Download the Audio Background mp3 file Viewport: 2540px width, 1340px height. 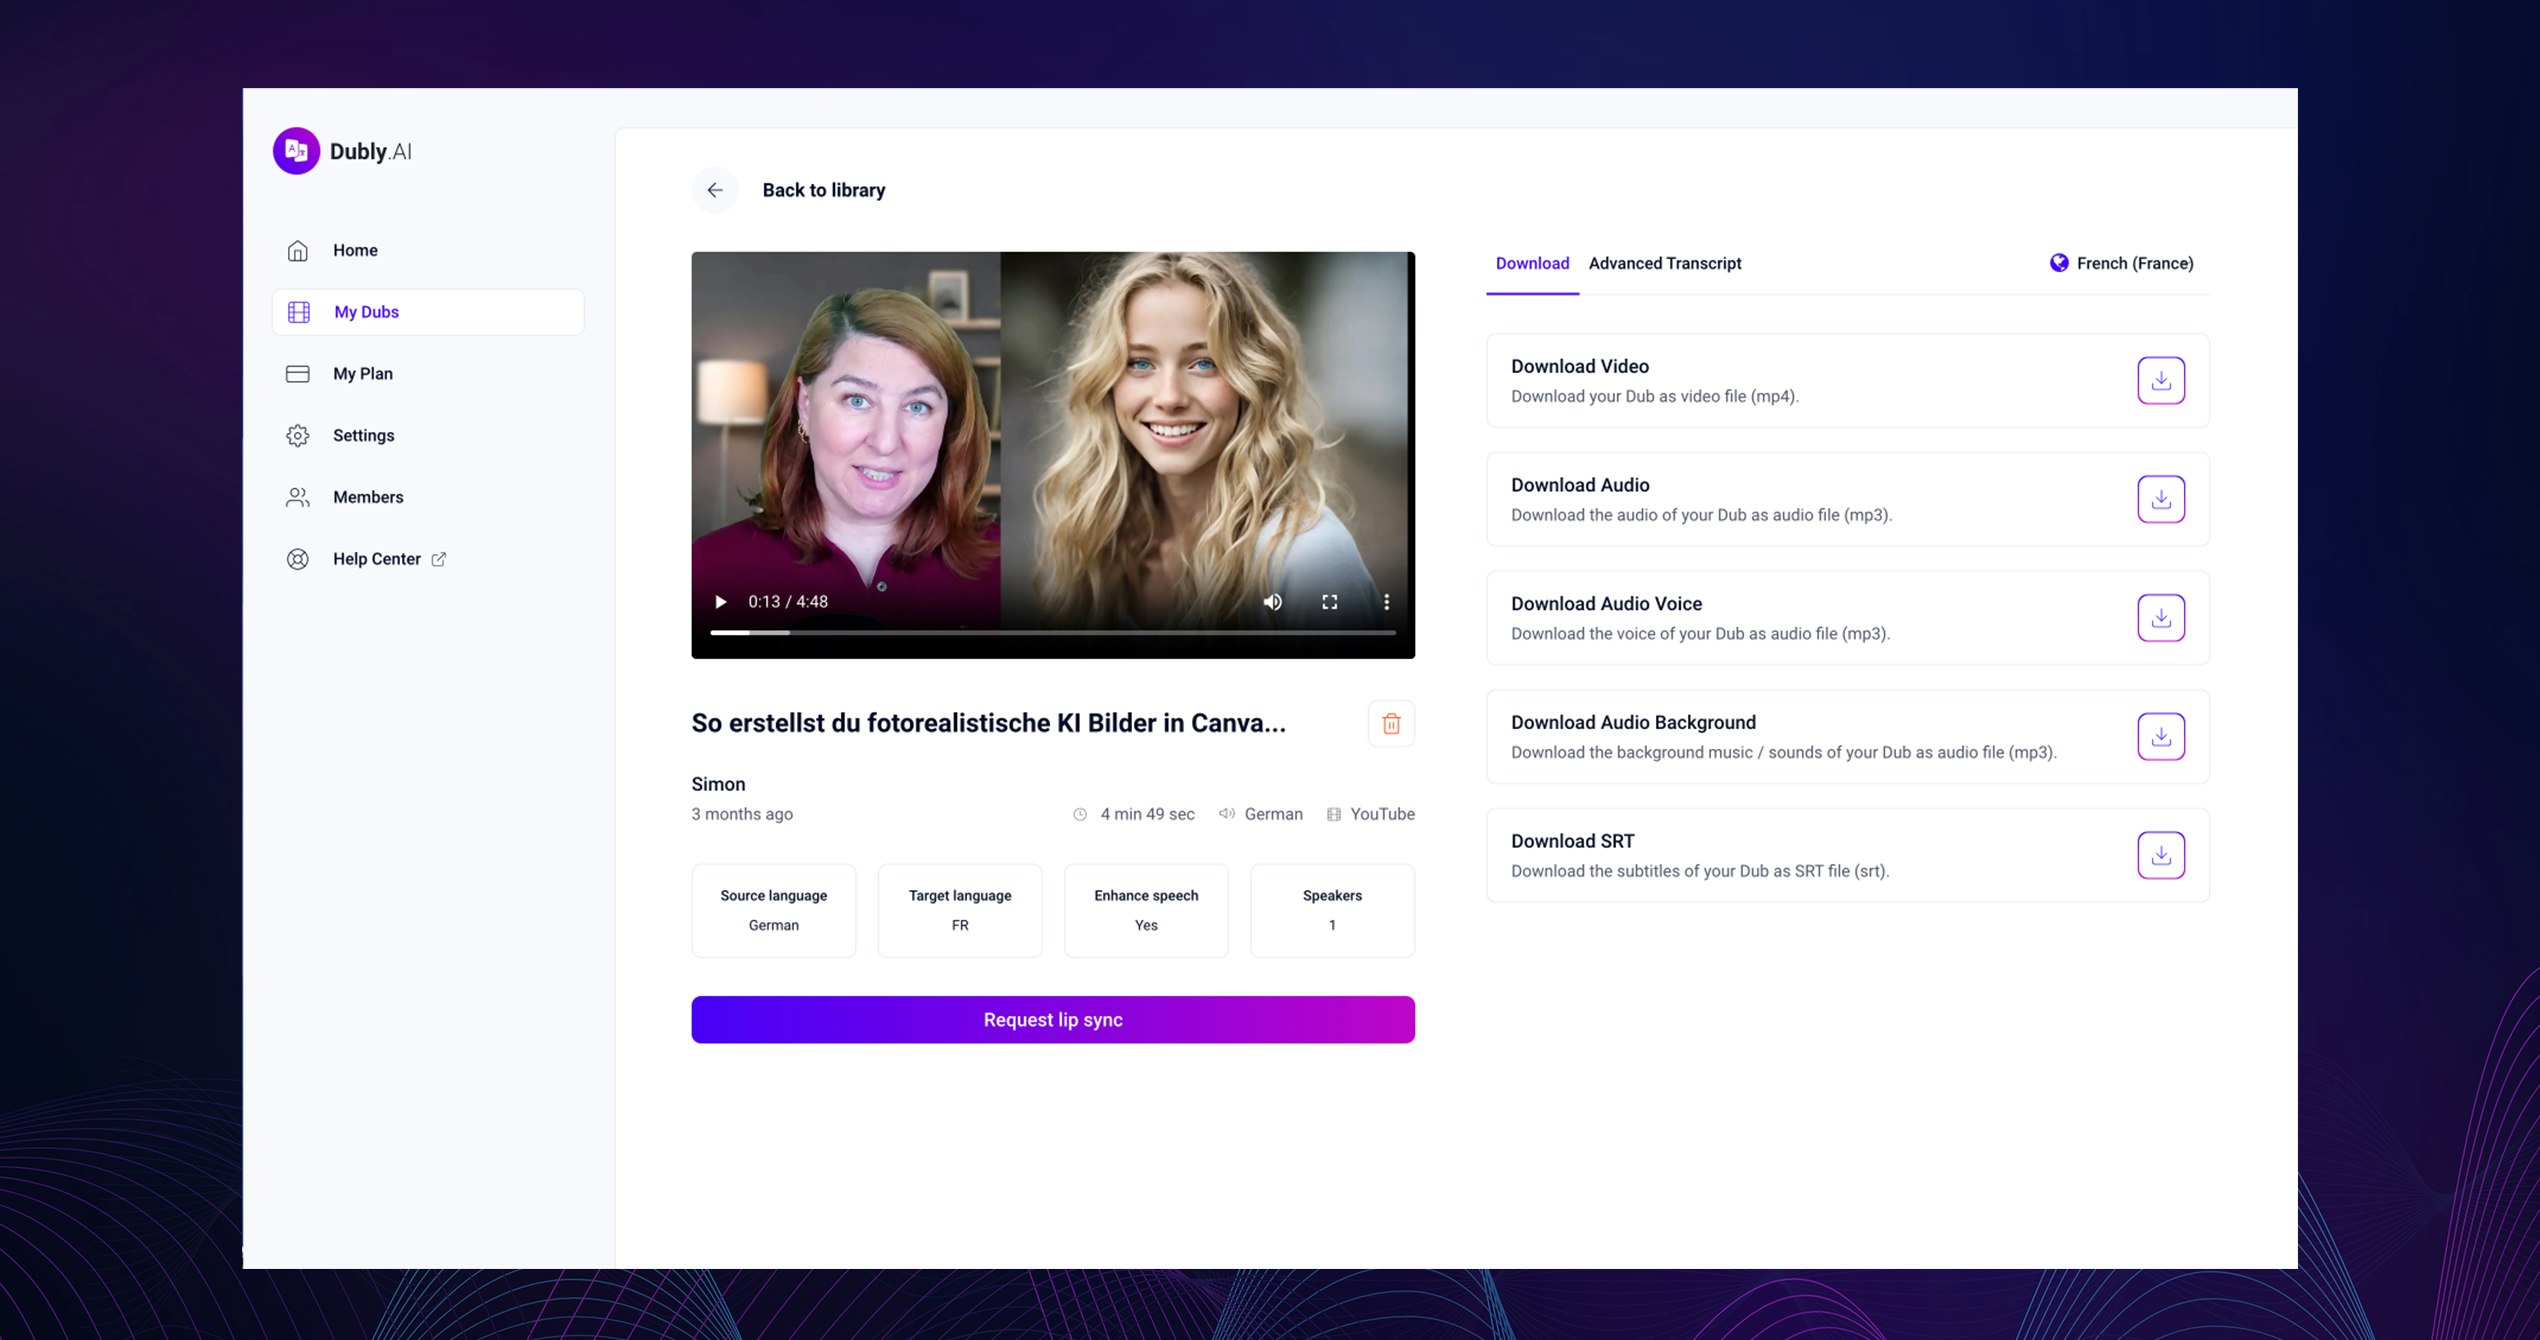pyautogui.click(x=2160, y=736)
